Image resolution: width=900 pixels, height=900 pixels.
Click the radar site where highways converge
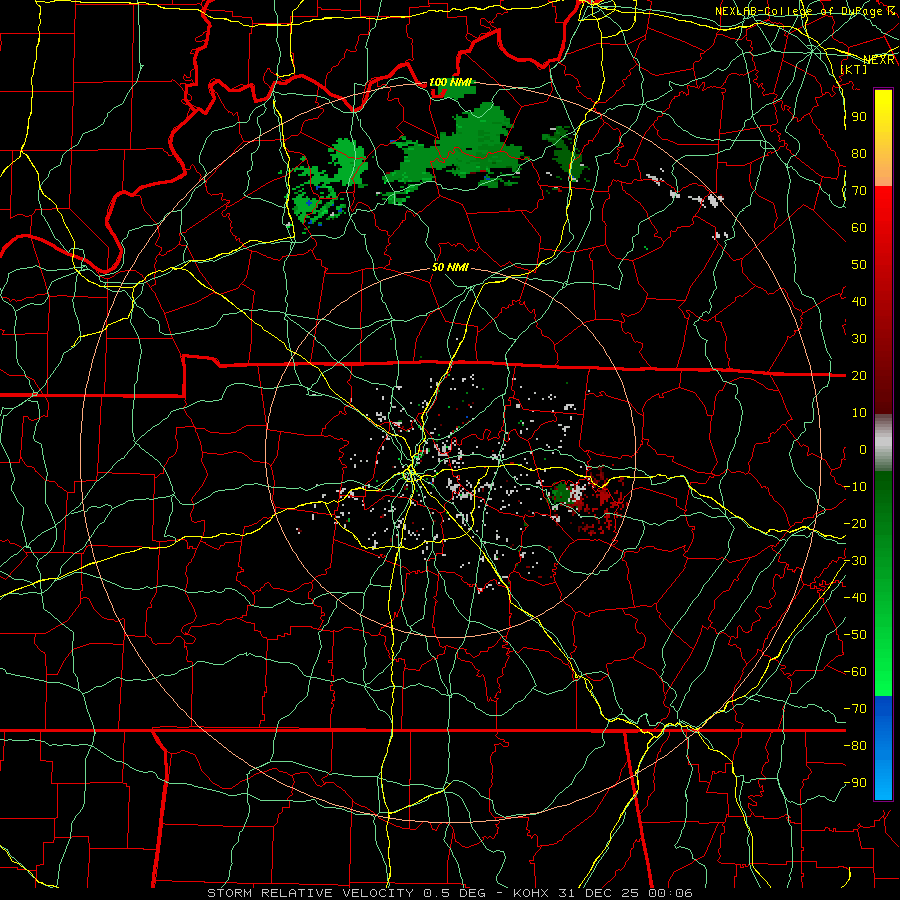tap(410, 475)
